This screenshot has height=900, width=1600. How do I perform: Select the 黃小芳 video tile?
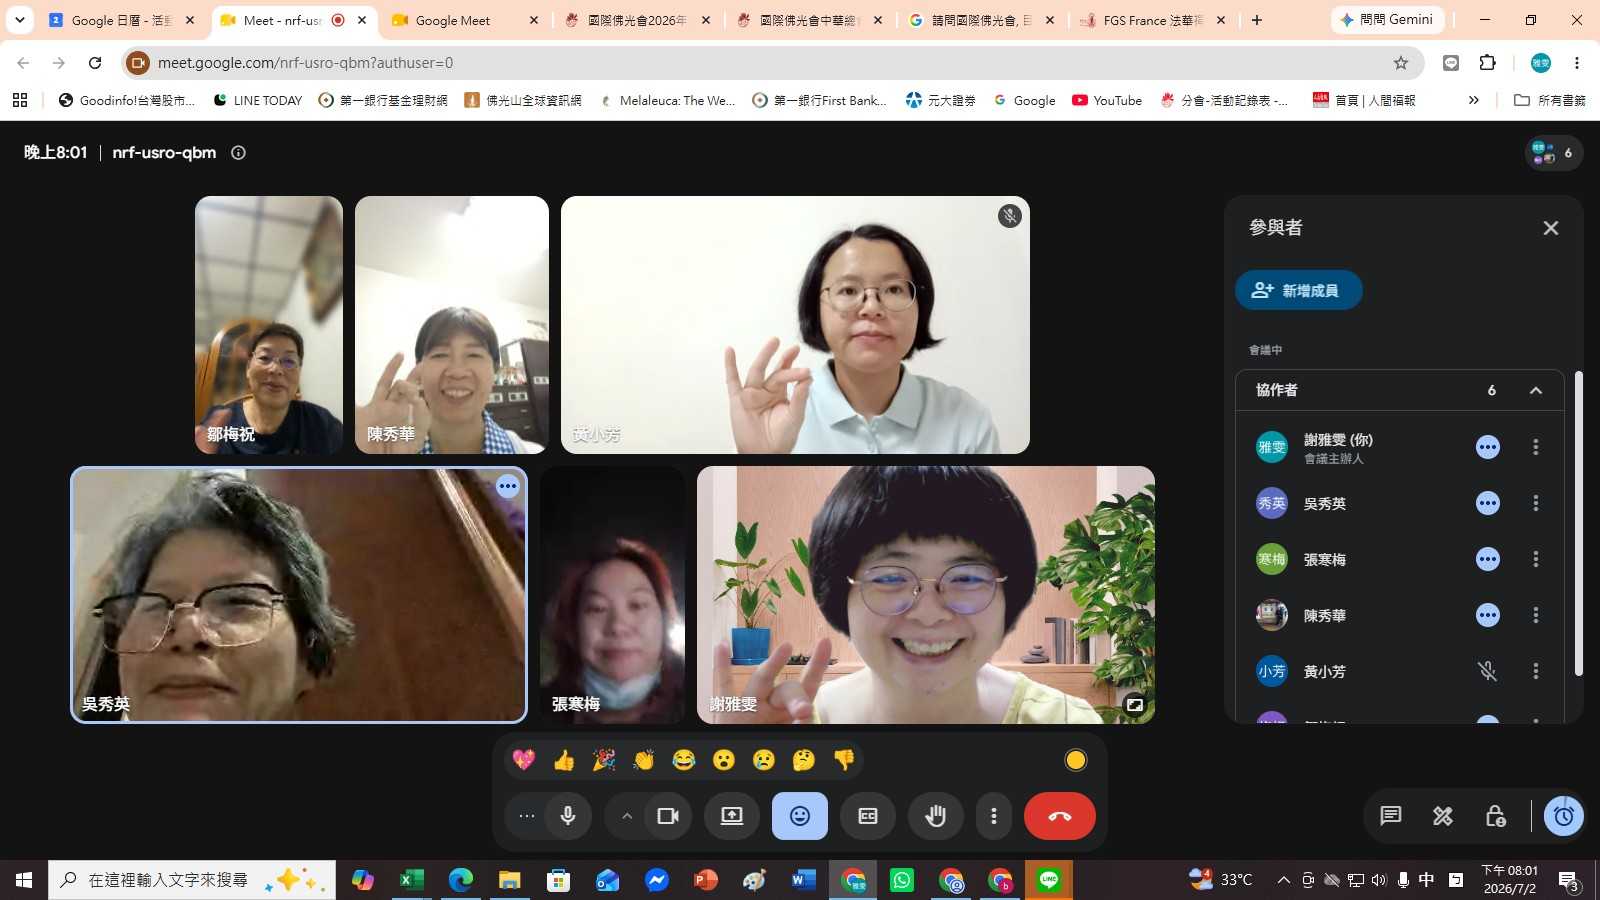795,325
